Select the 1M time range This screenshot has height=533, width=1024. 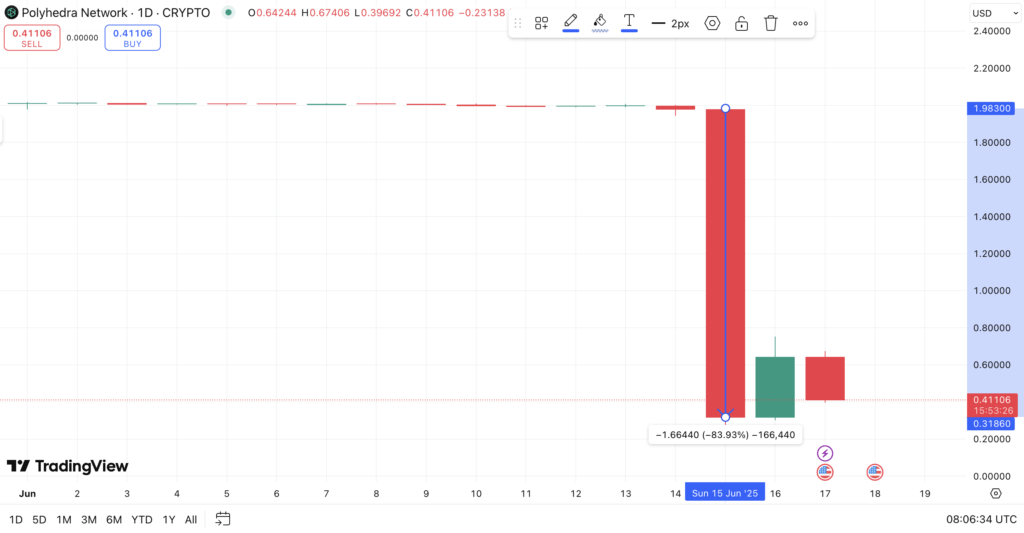pos(63,520)
